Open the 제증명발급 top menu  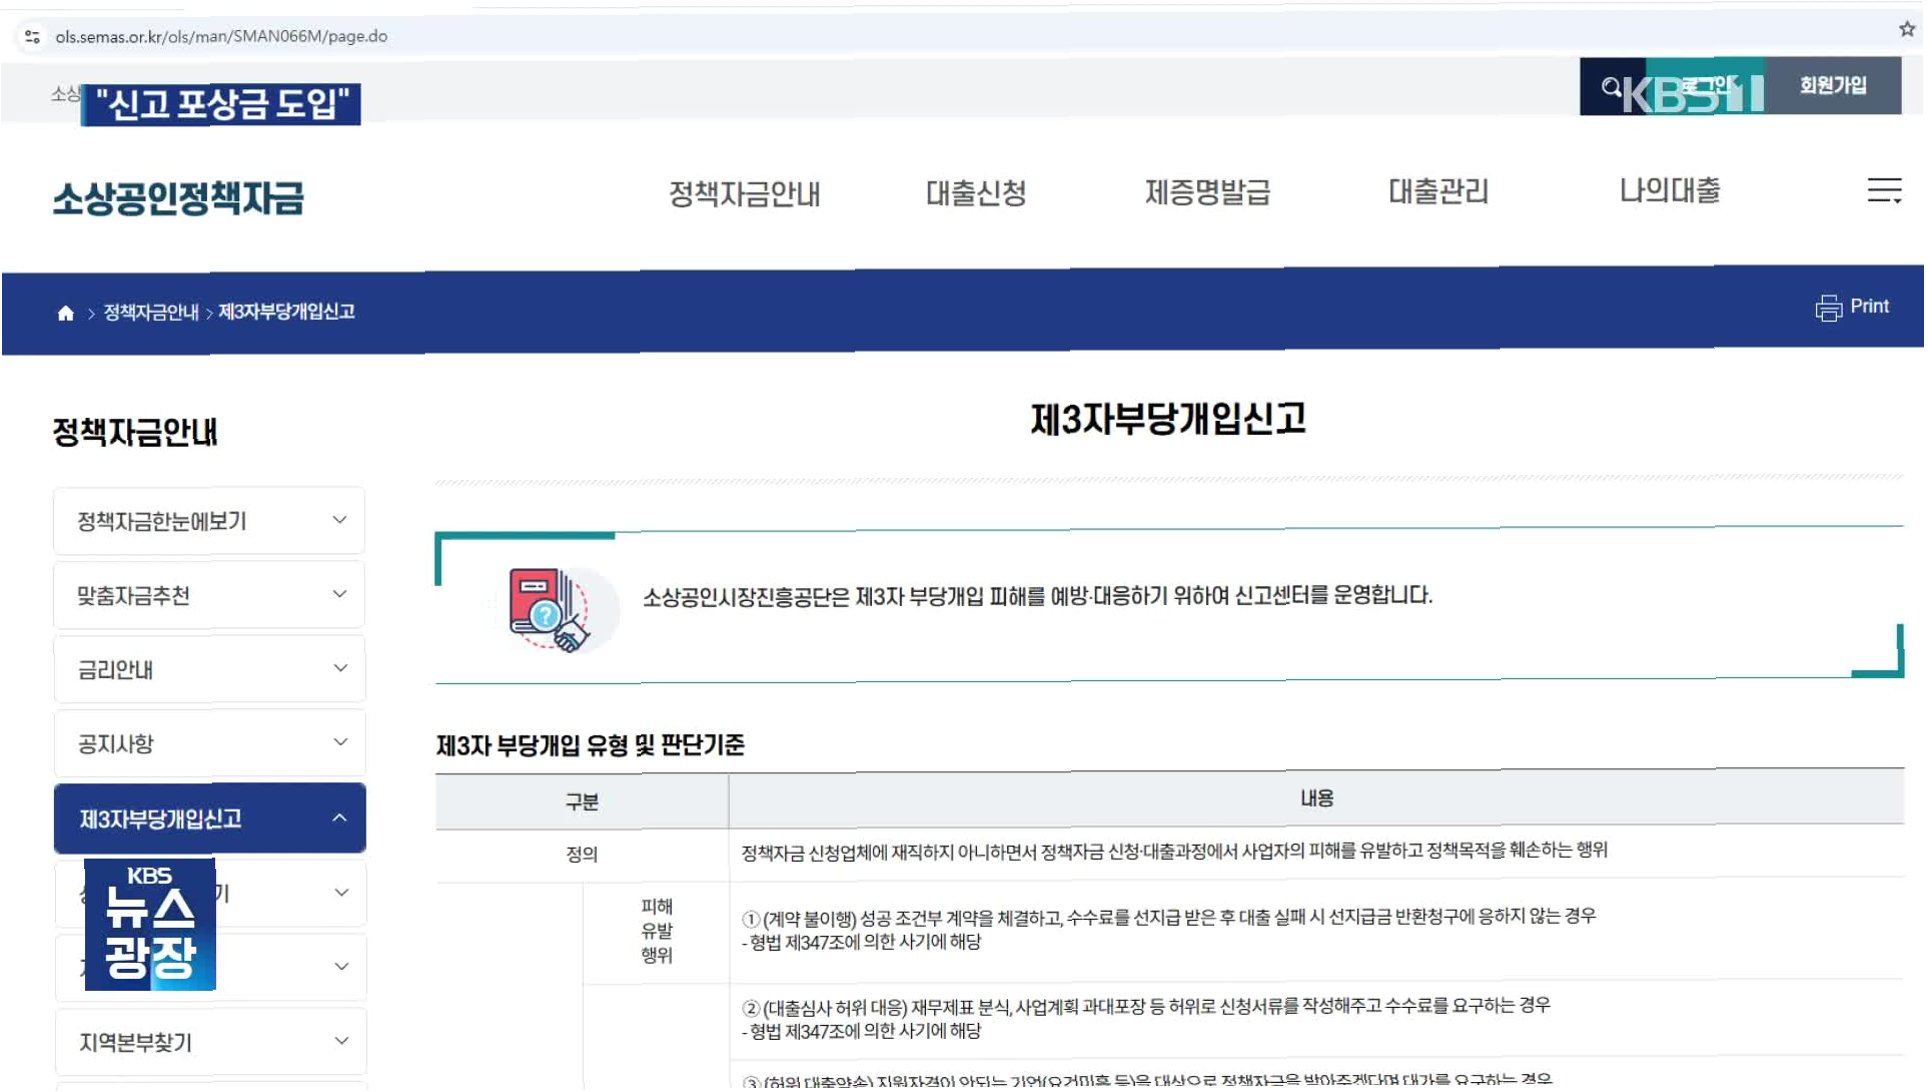[x=1207, y=192]
